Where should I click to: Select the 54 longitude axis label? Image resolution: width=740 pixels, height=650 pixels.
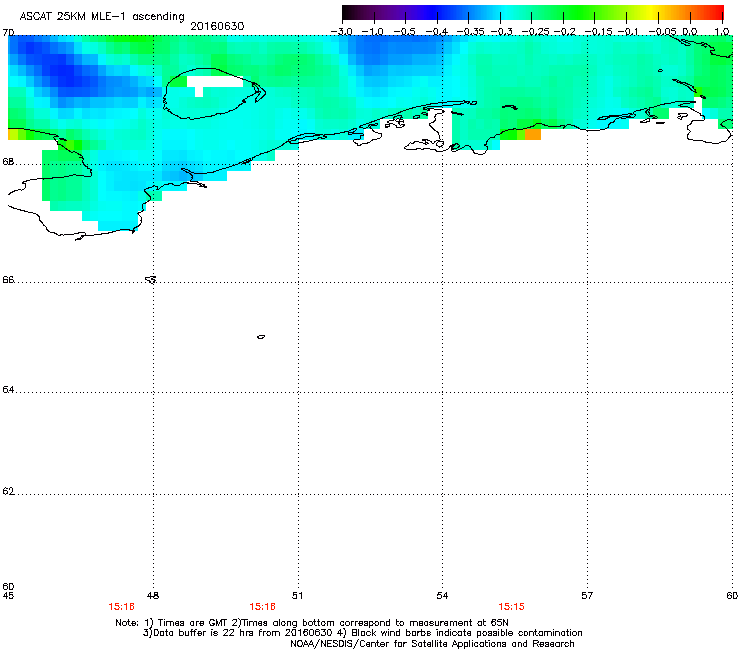[442, 596]
